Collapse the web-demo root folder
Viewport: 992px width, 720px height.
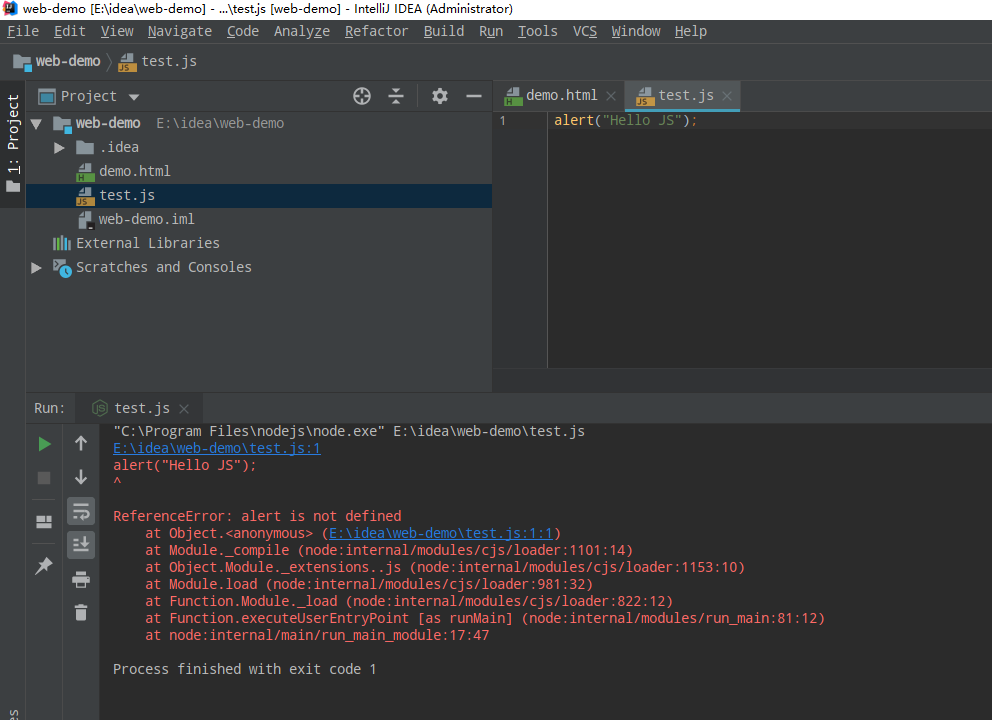tap(36, 123)
